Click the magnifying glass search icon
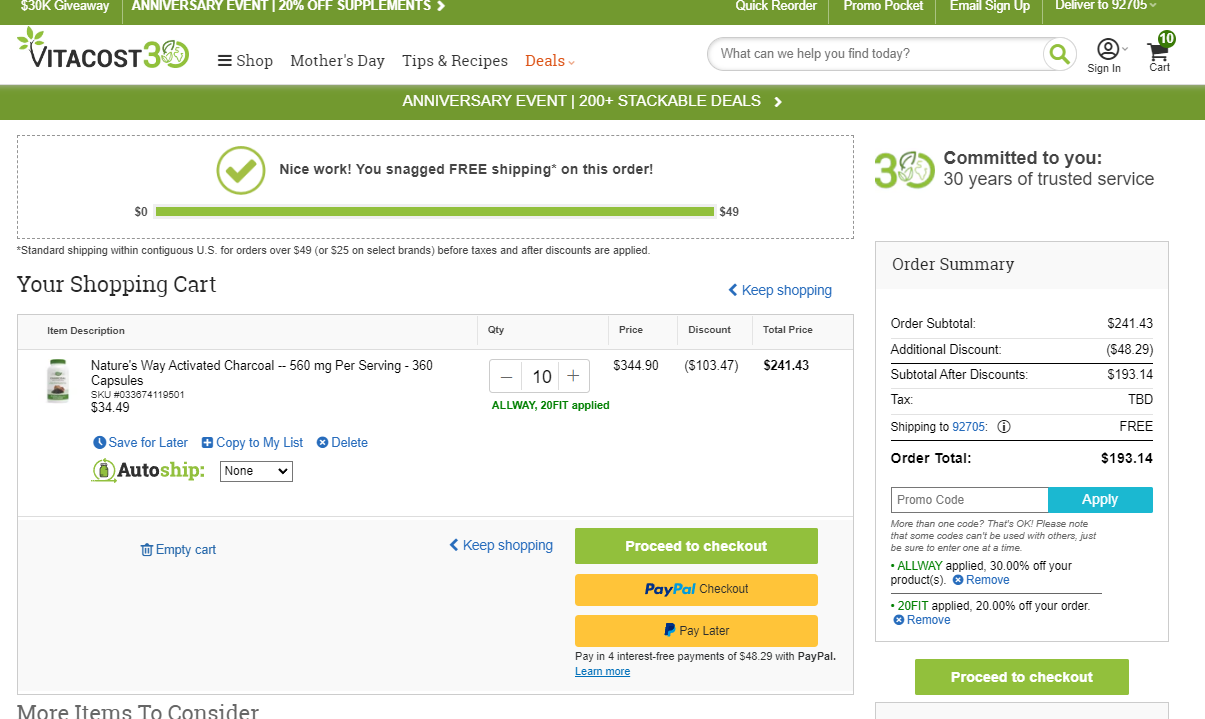1205x719 pixels. click(x=1059, y=54)
